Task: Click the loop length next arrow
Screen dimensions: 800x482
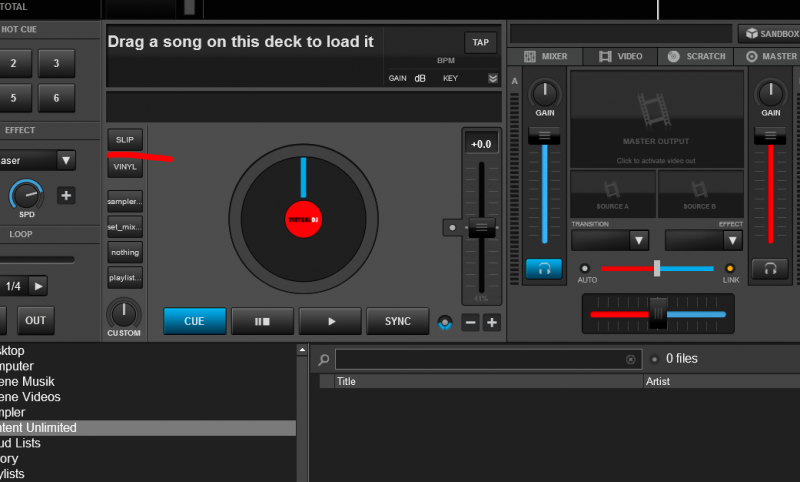Action: pyautogui.click(x=38, y=286)
